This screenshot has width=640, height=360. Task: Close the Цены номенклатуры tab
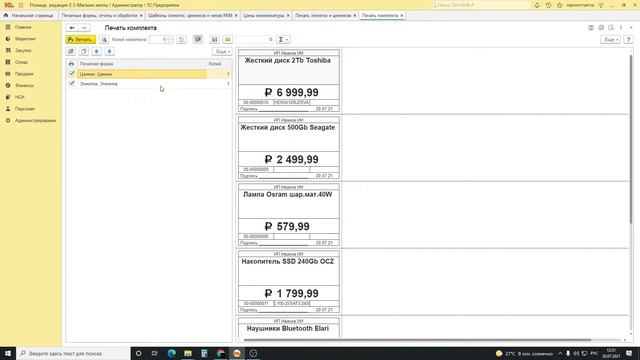[288, 16]
